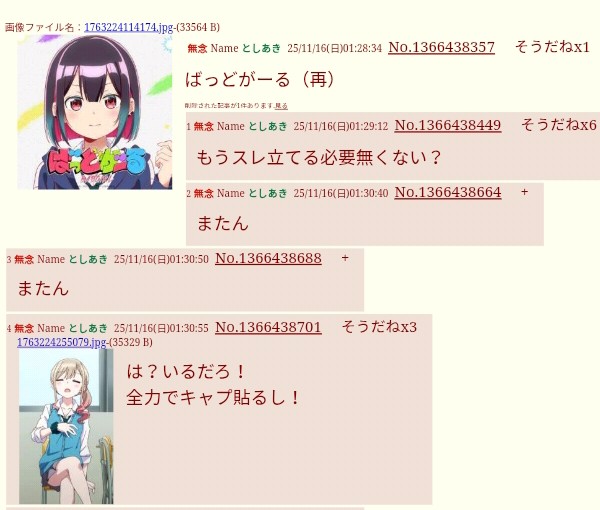Select the 無念 title on reply 1
Viewport: 600px width, 510px height.
click(204, 127)
